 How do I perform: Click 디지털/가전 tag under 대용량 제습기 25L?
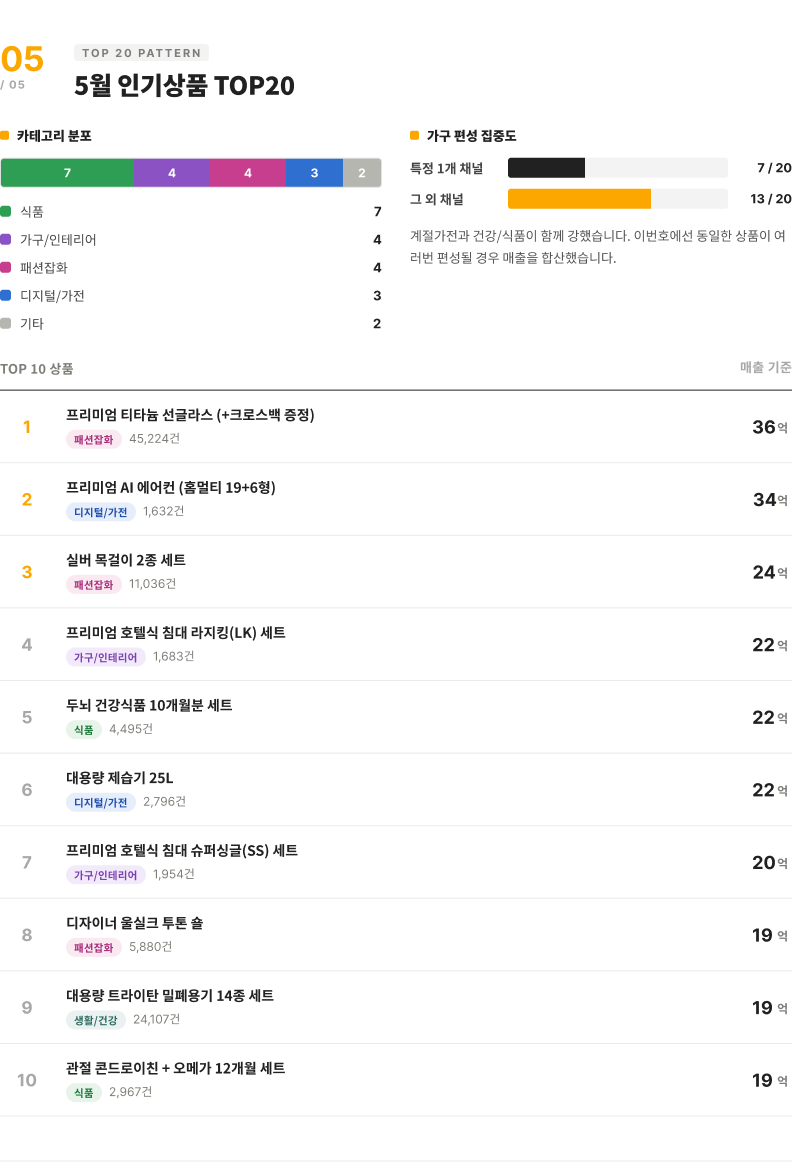(101, 803)
